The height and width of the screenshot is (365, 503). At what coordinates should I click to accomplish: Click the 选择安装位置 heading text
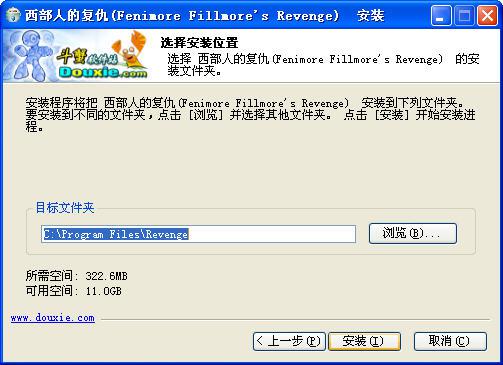(x=199, y=43)
